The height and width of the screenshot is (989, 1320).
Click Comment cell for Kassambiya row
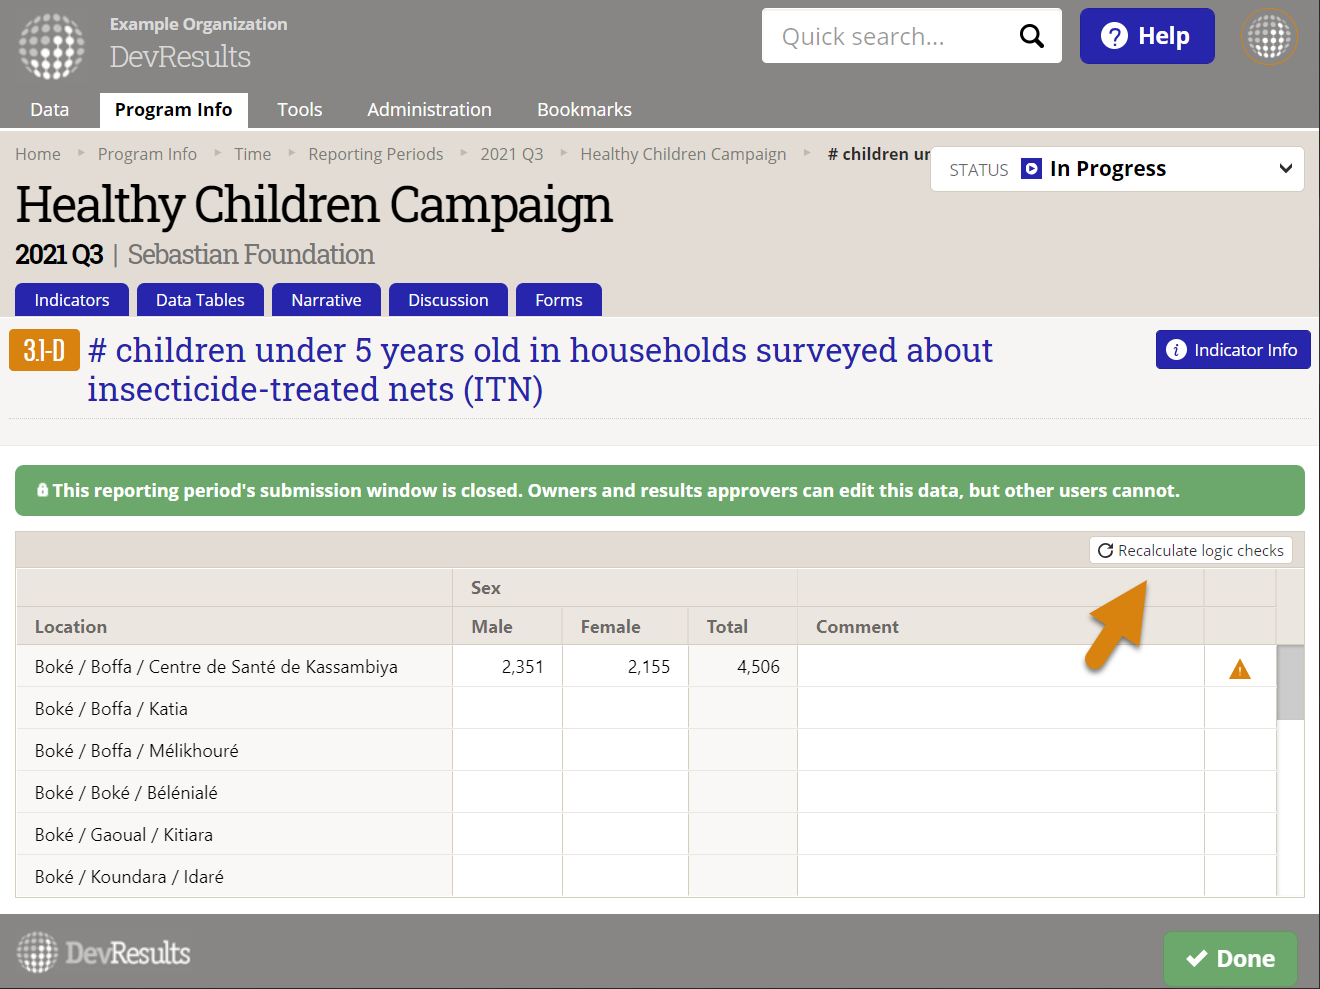click(x=1001, y=666)
